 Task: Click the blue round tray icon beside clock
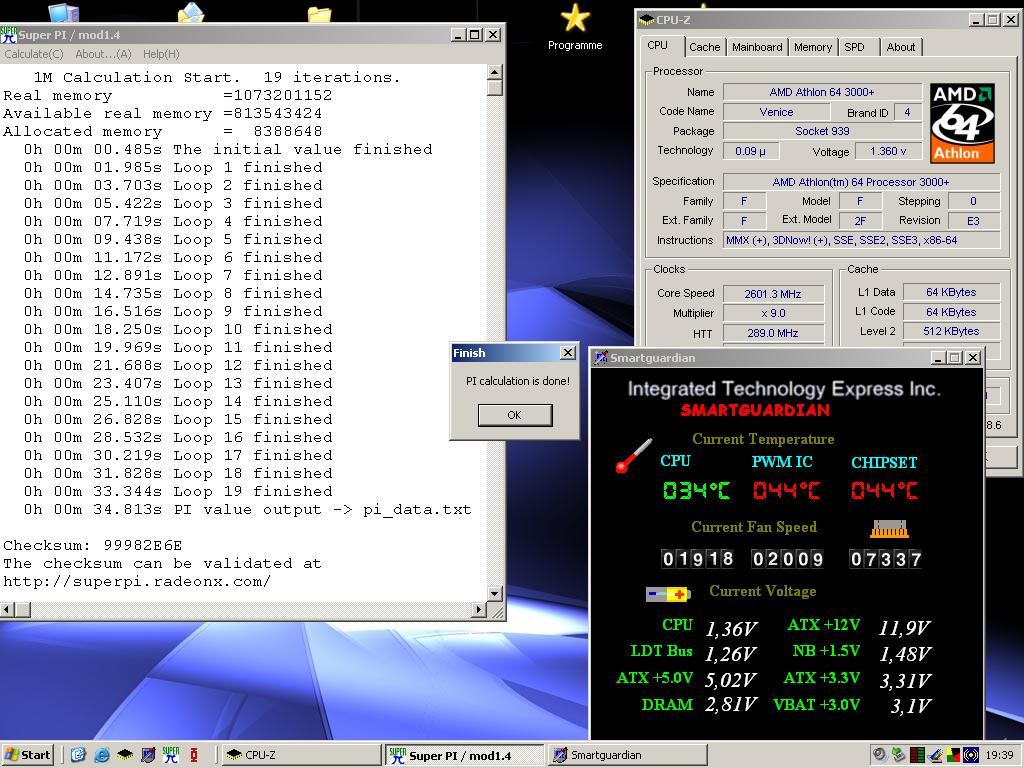pos(971,755)
